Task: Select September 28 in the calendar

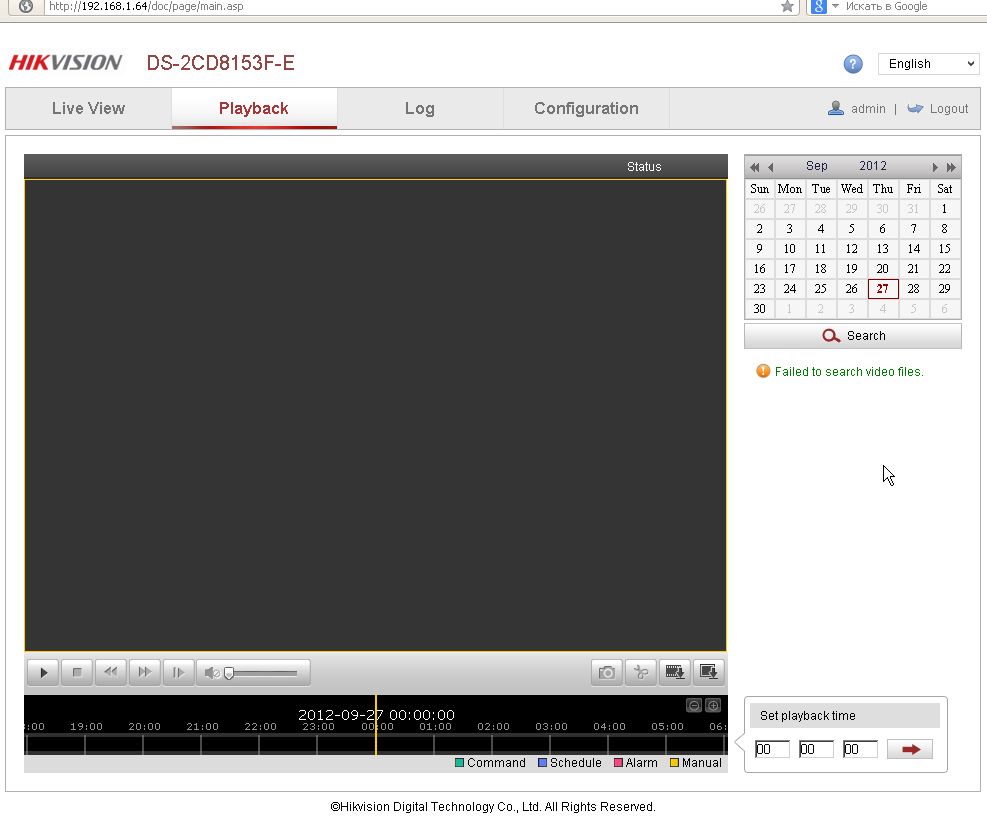Action: 913,289
